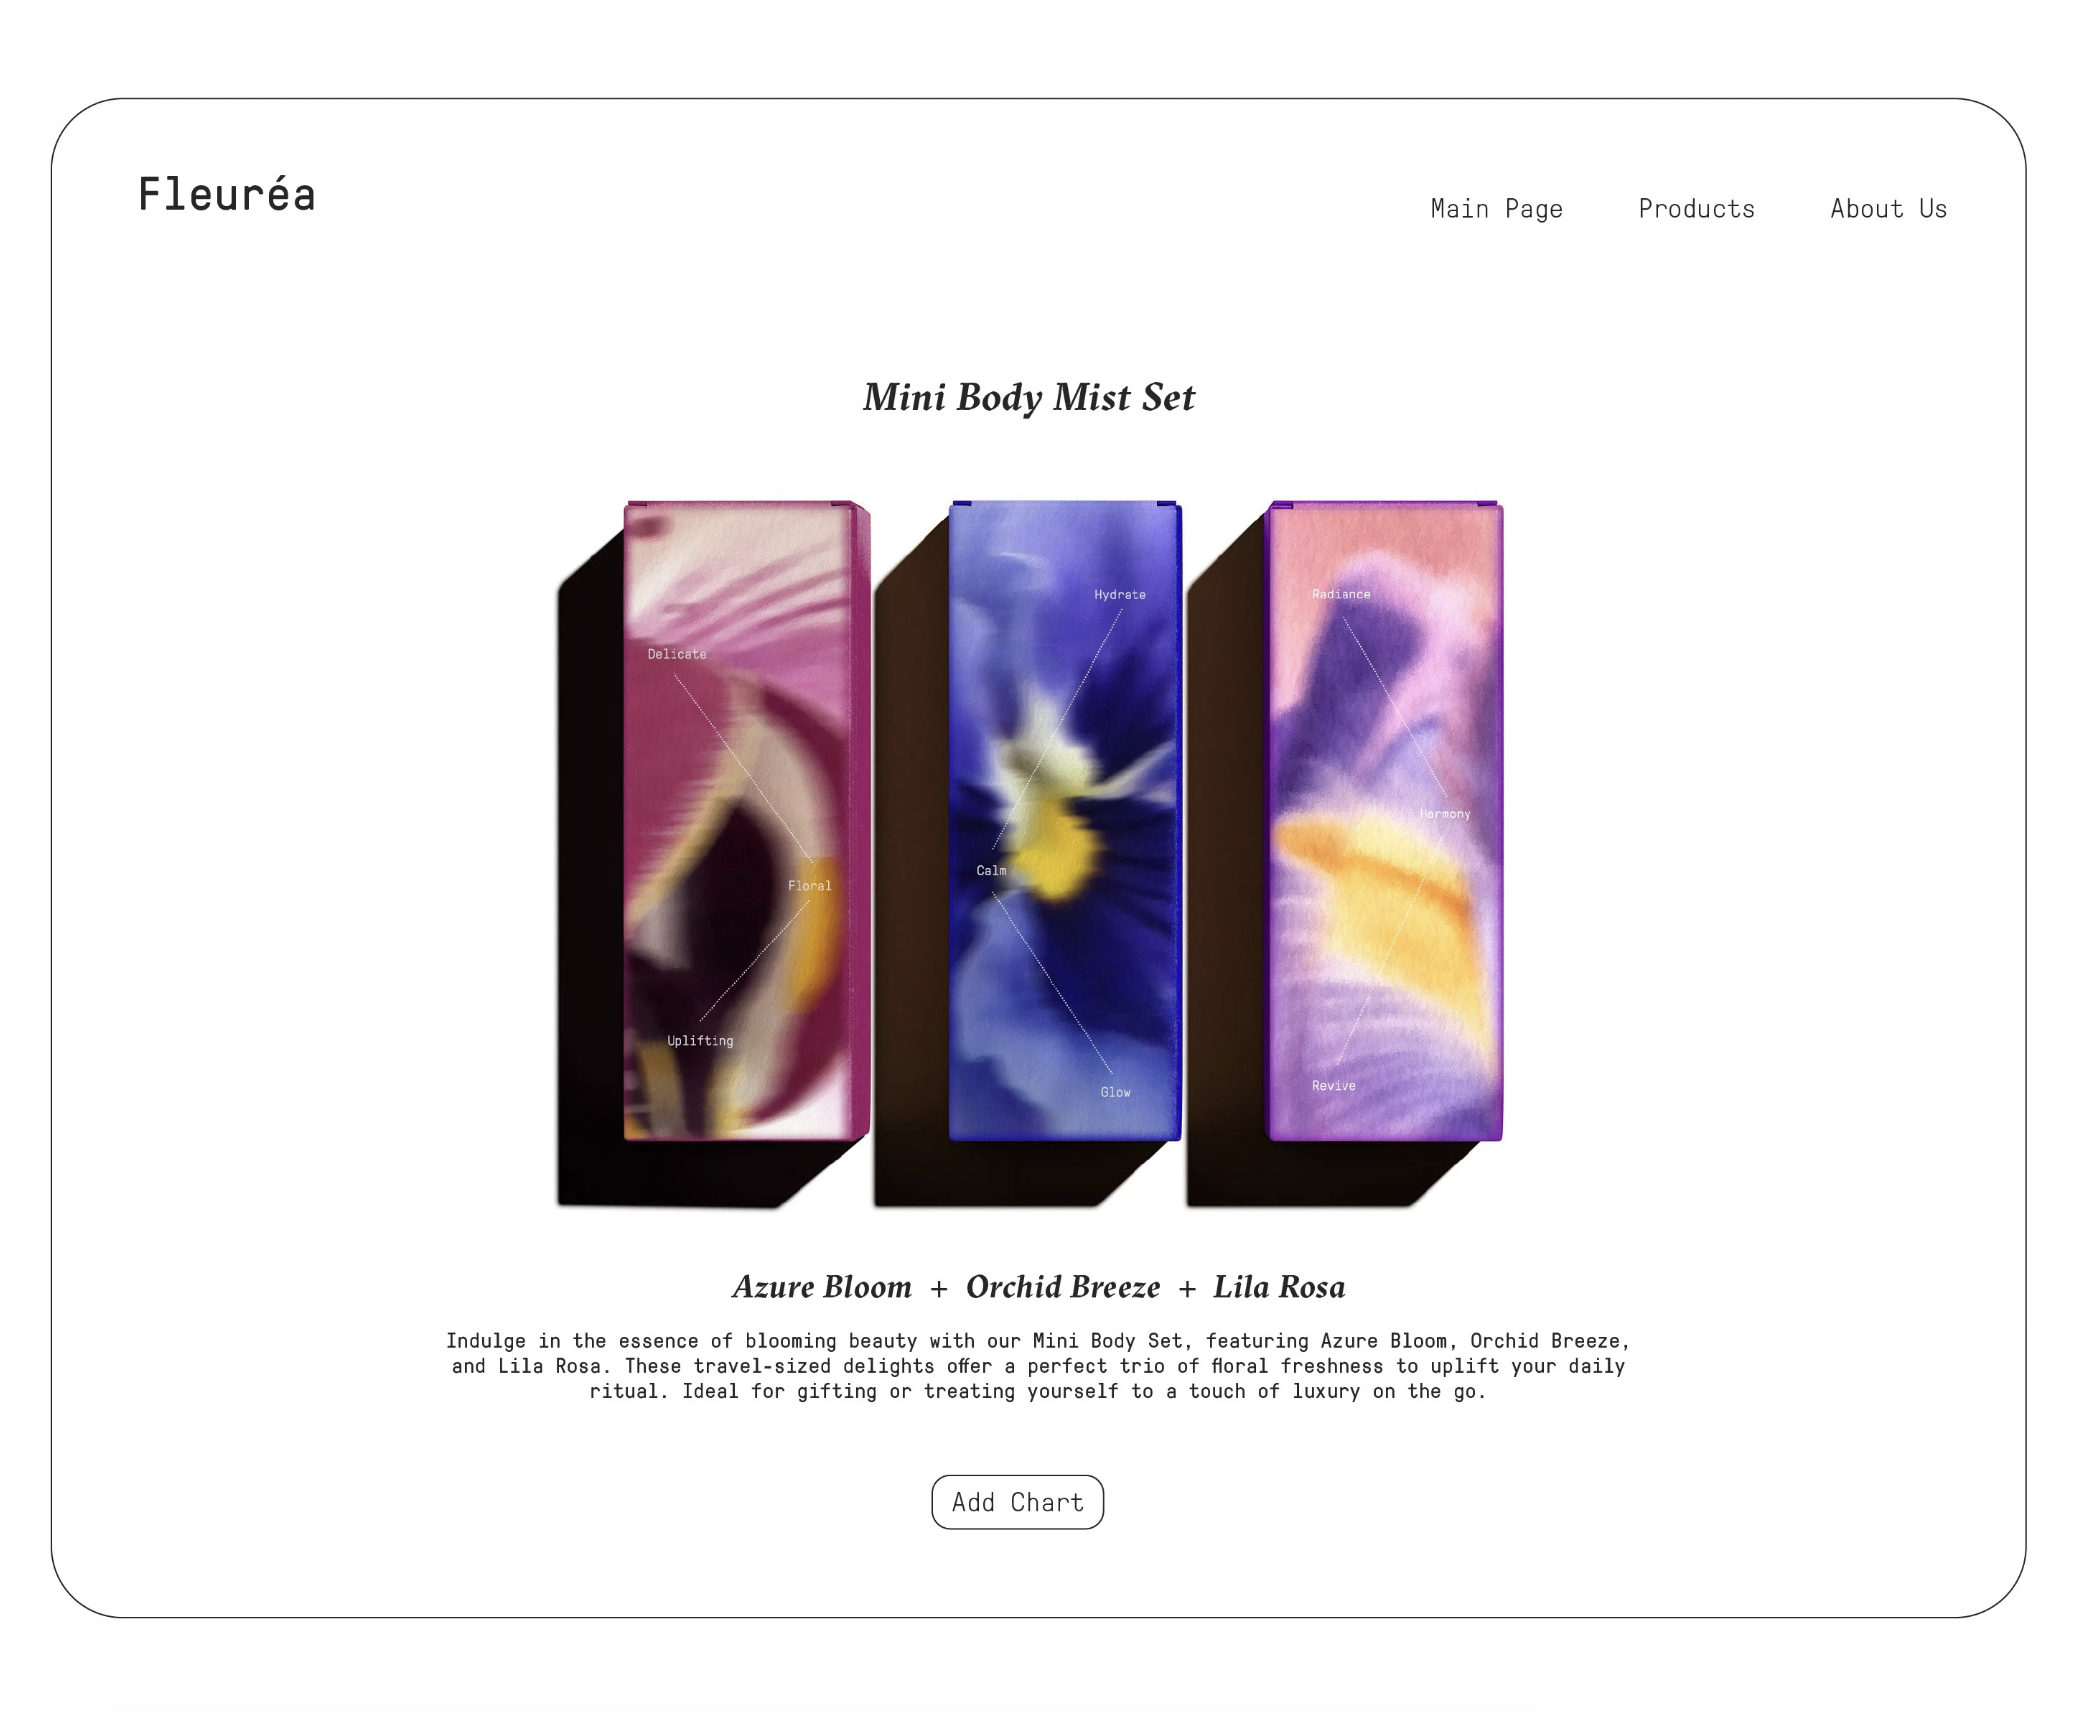Go to About Us page
Viewport: 2078px width, 1712px height.
1888,208
